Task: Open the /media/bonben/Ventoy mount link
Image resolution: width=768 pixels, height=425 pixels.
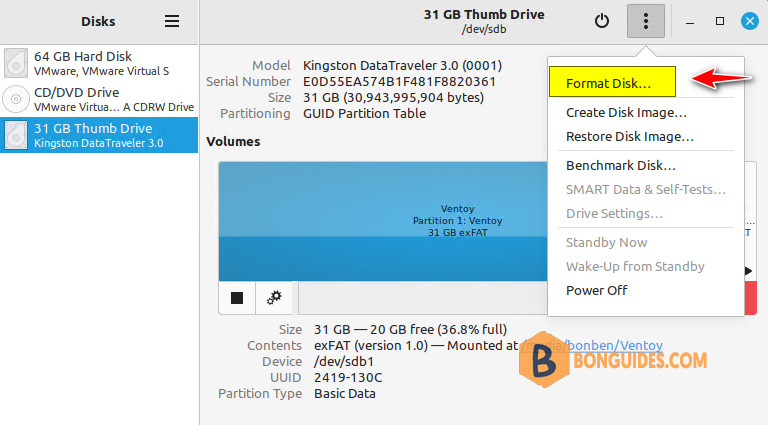Action: click(x=591, y=346)
